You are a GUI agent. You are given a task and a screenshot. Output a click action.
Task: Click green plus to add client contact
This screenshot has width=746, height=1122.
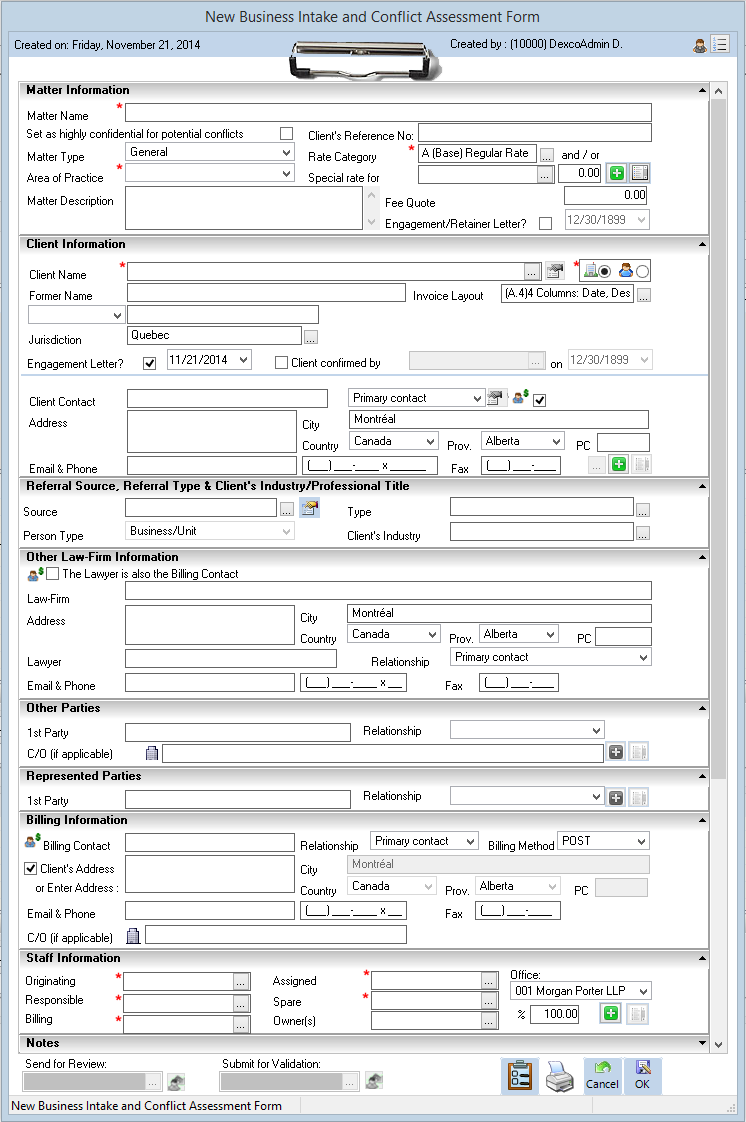click(619, 464)
